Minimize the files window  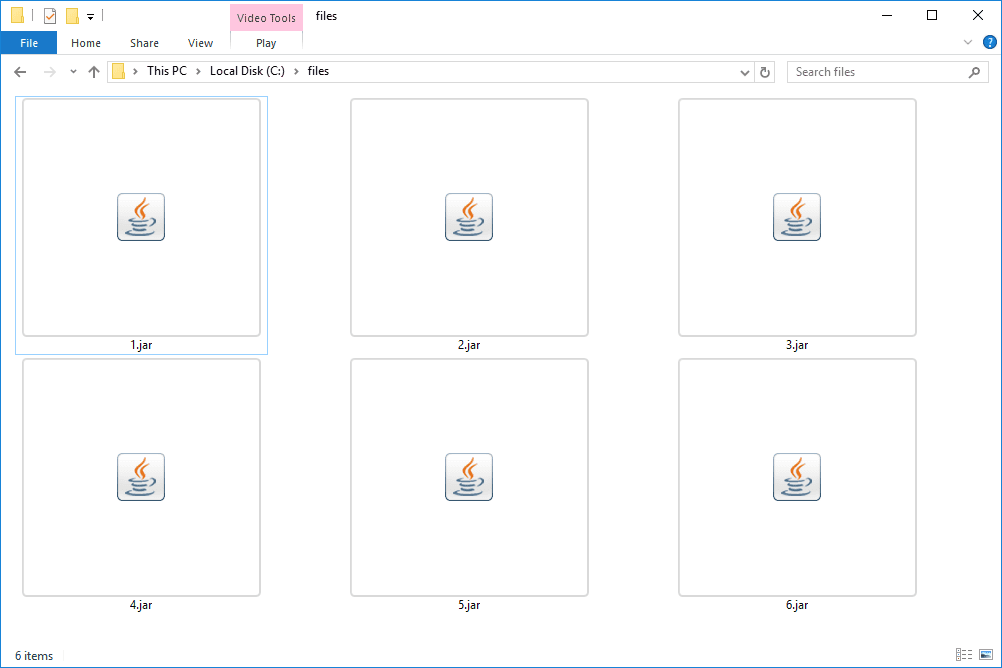[x=886, y=15]
